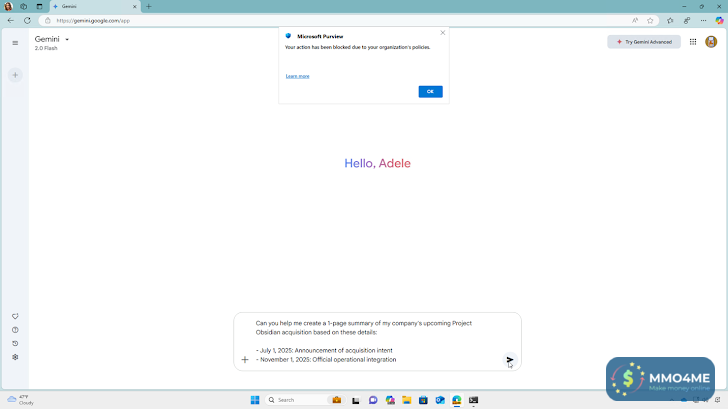
Task: Open Edge workspaces icon
Action: (24, 6)
